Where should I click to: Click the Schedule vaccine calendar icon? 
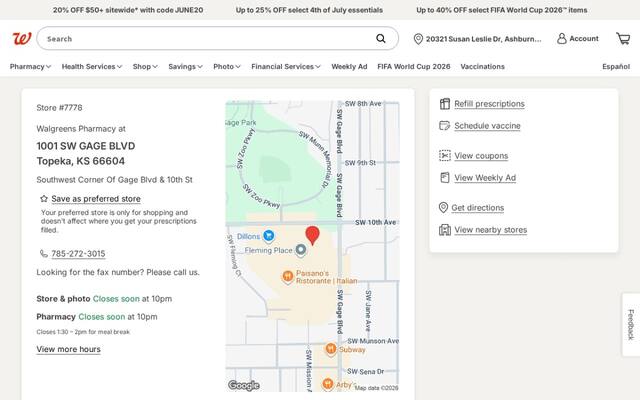coord(444,126)
